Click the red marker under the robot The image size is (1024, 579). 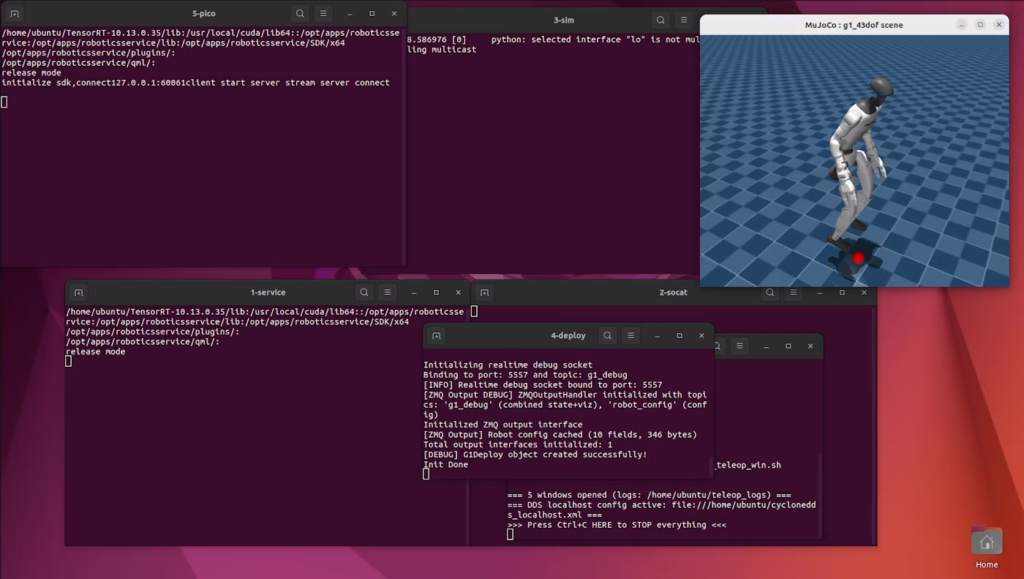pos(858,258)
